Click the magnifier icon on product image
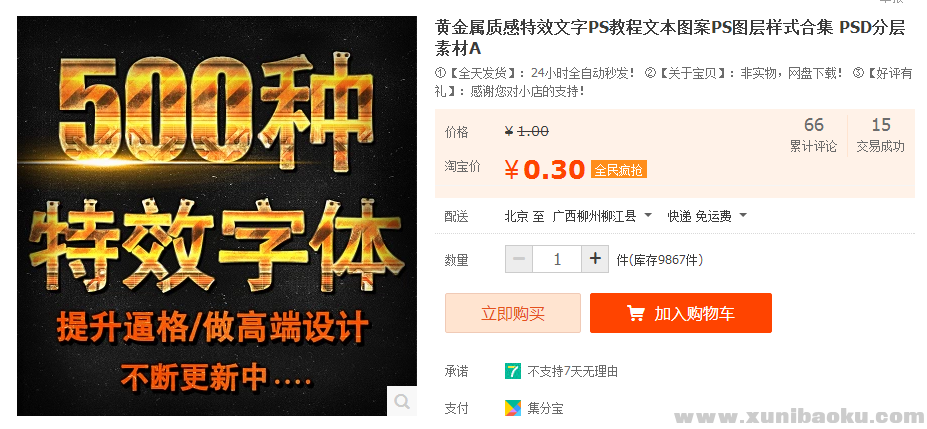This screenshot has width=927, height=429. coord(402,401)
